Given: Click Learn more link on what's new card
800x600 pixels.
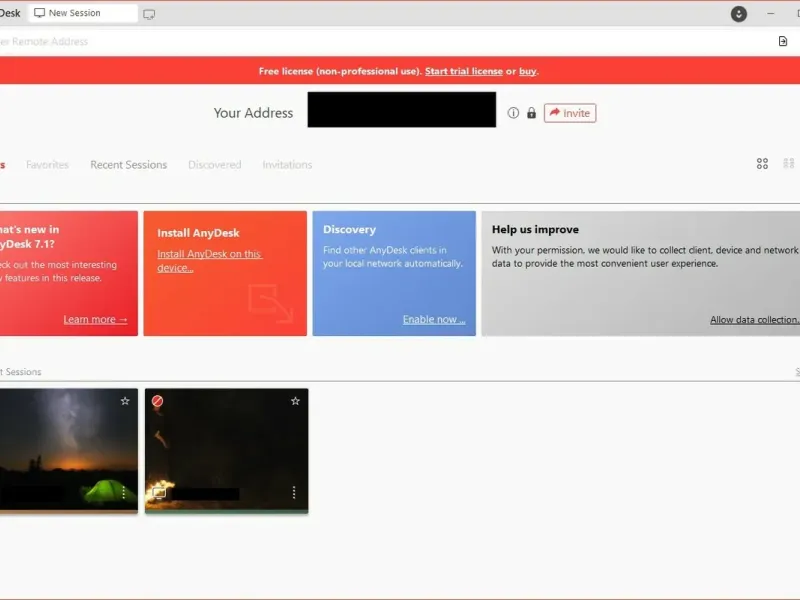Looking at the screenshot, I should [95, 320].
